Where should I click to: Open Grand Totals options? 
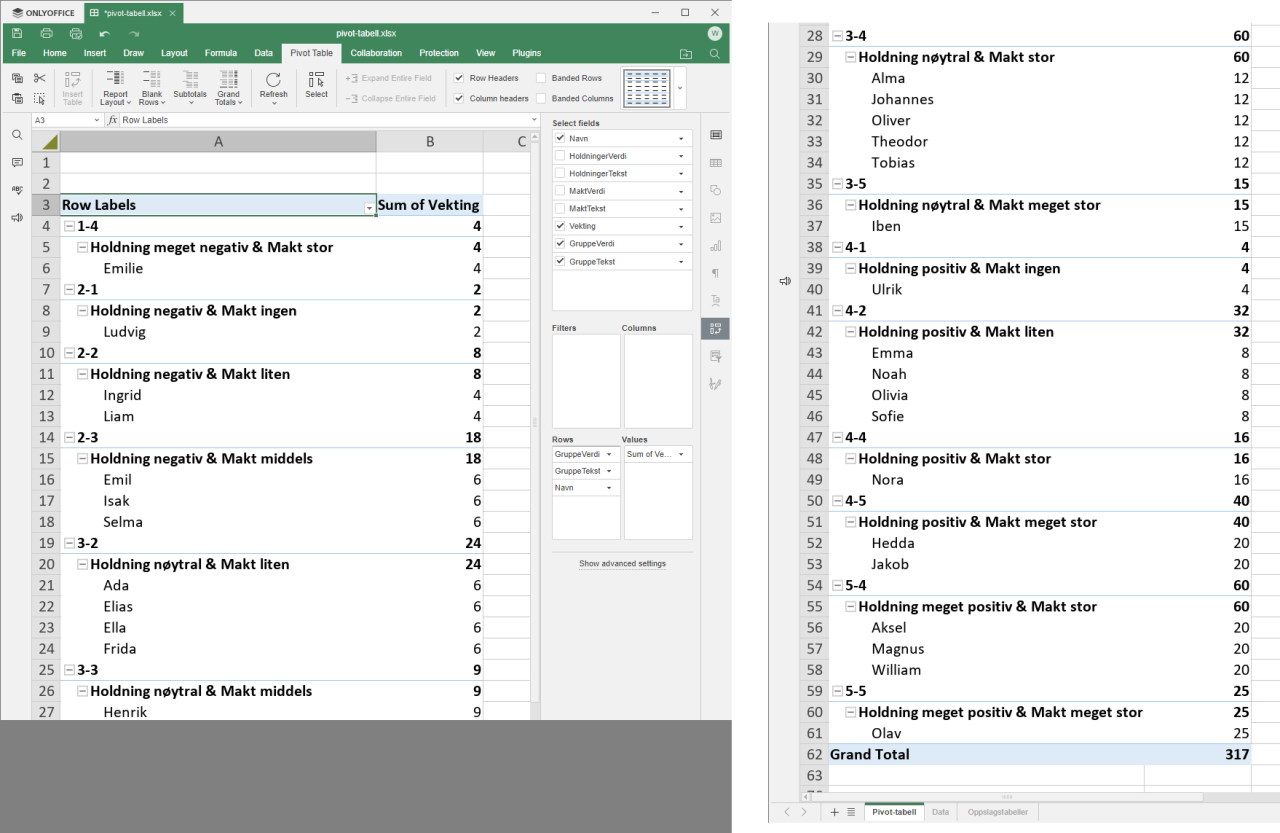click(x=228, y=89)
